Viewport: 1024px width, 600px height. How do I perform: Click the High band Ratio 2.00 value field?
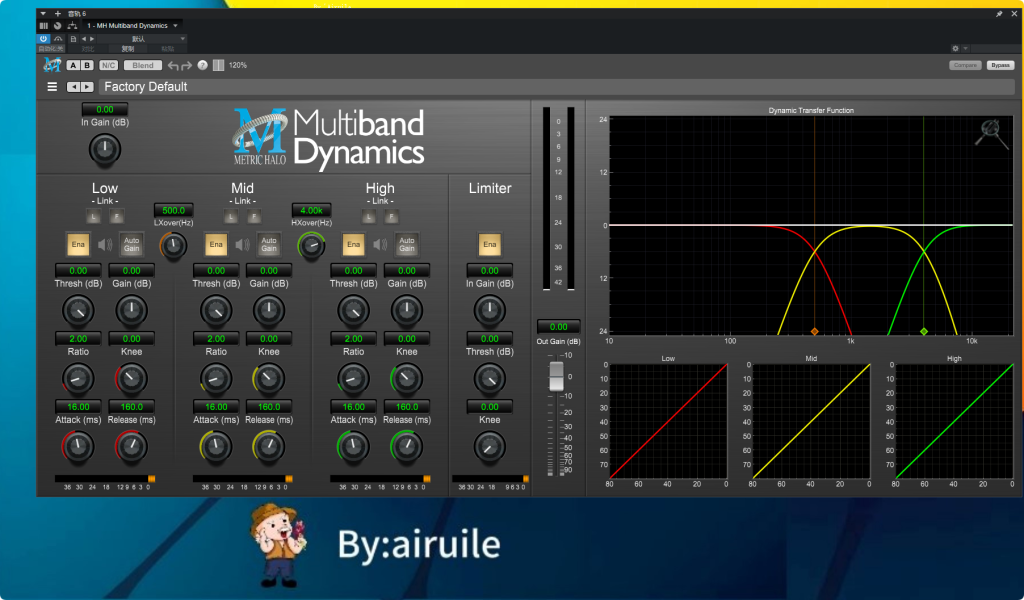[353, 339]
